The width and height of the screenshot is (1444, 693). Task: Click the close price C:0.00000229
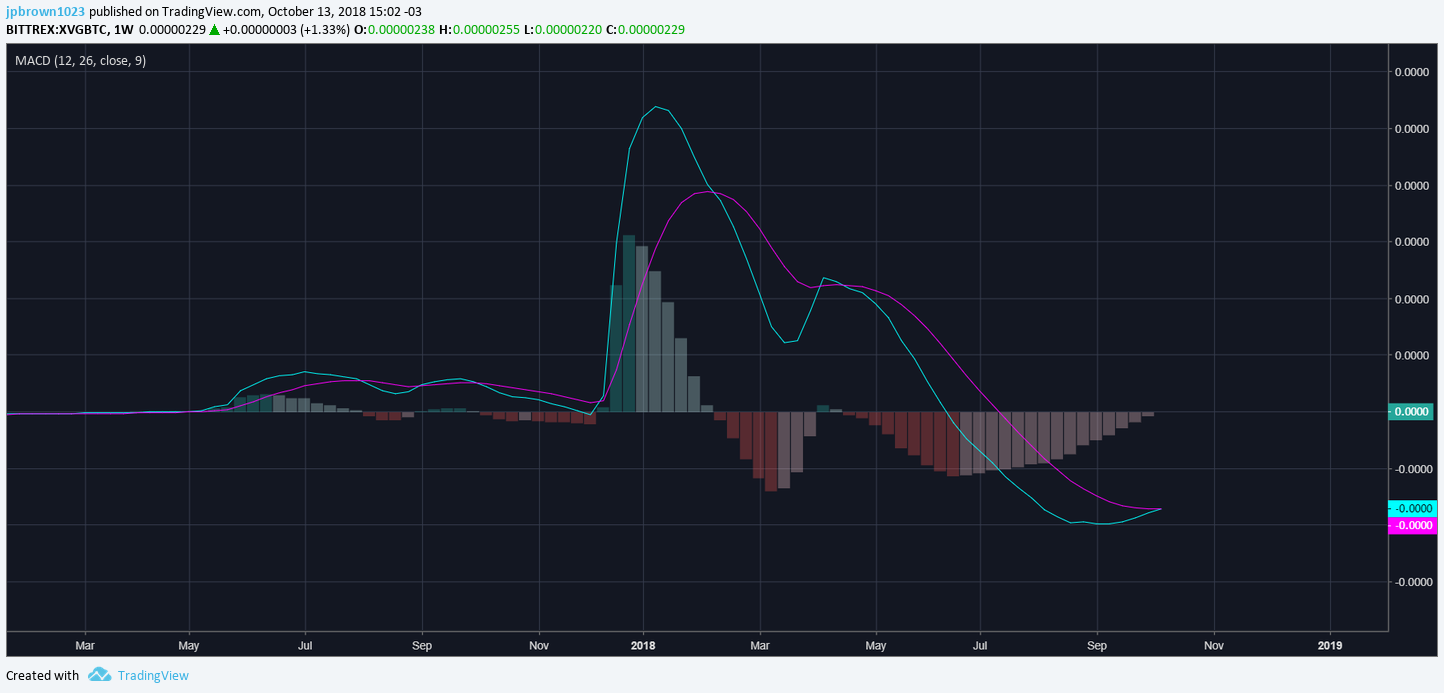click(x=645, y=29)
